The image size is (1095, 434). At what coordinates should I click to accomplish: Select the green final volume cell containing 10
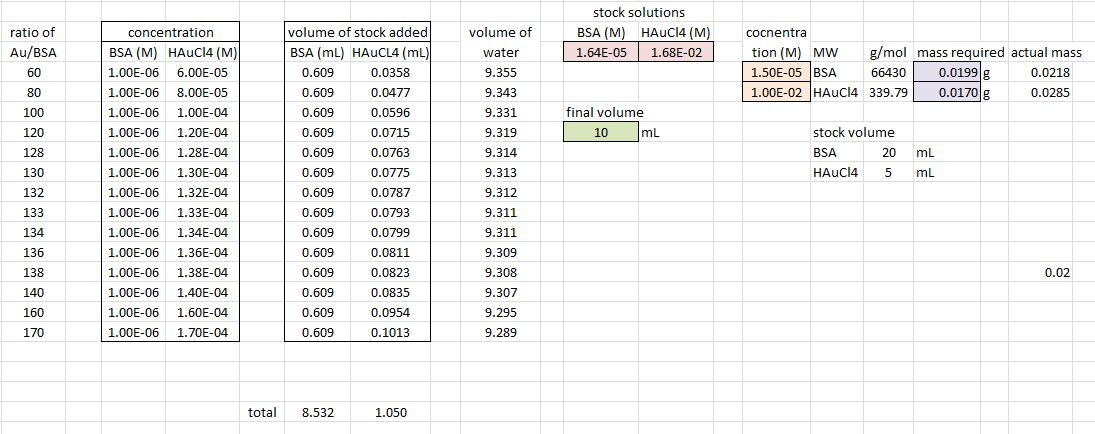600,132
